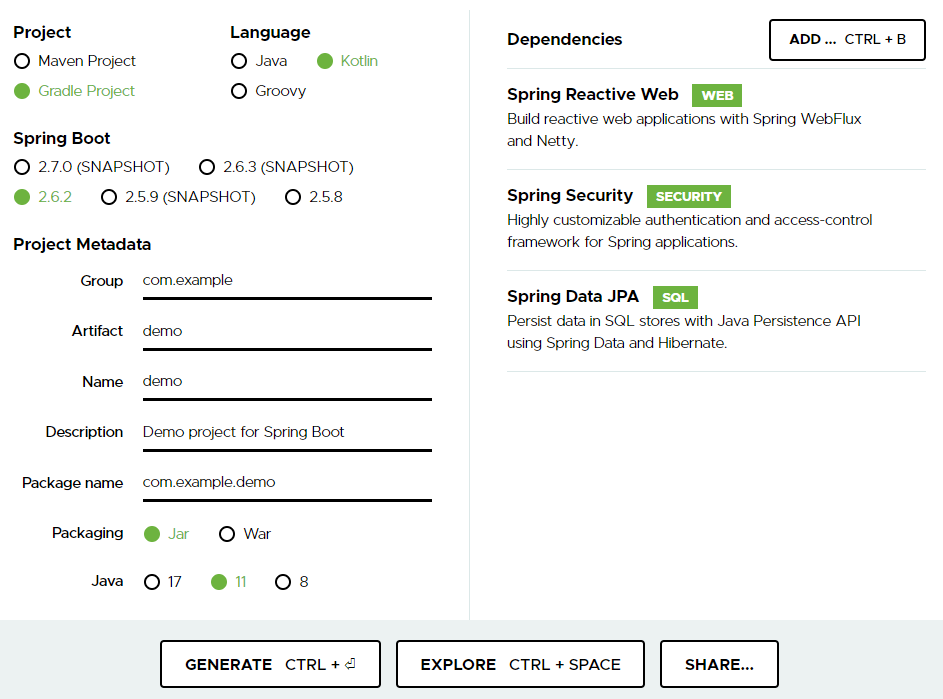The width and height of the screenshot is (943, 699).
Task: Click the Spring Security dependency entry
Action: coord(570,196)
